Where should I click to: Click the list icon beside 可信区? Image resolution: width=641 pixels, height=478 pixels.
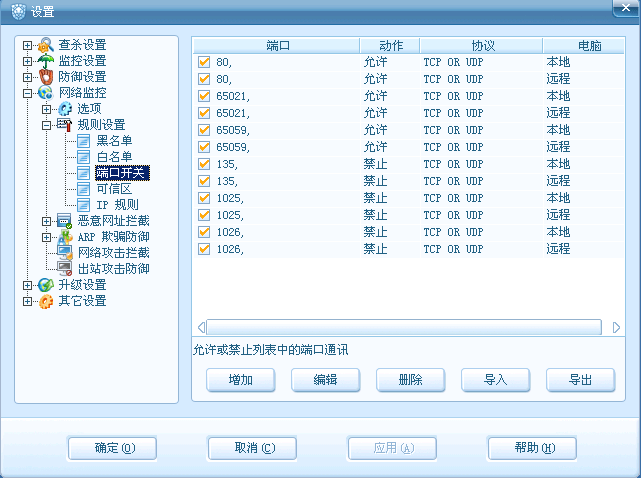pyautogui.click(x=84, y=189)
